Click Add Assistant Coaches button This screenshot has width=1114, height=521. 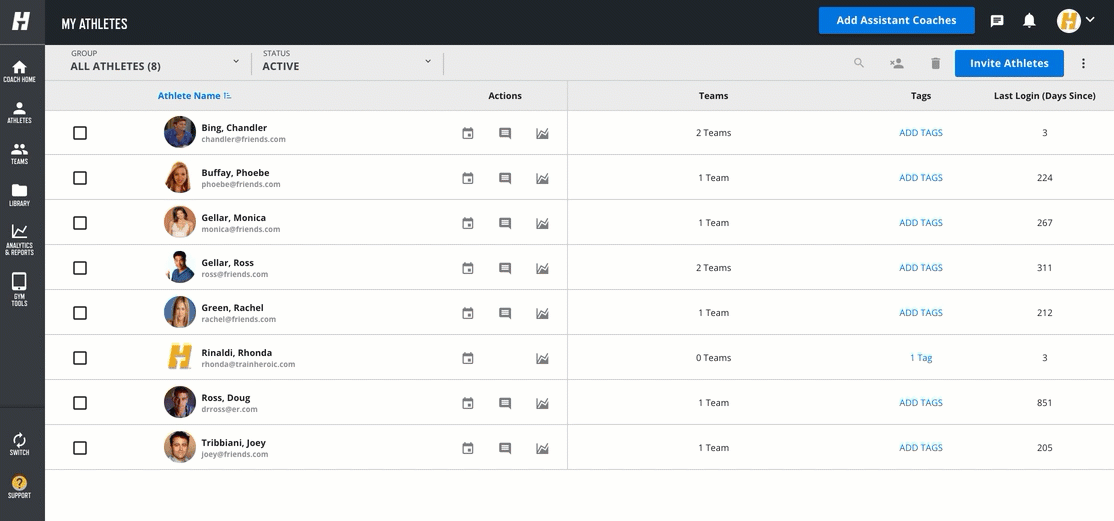(x=897, y=21)
